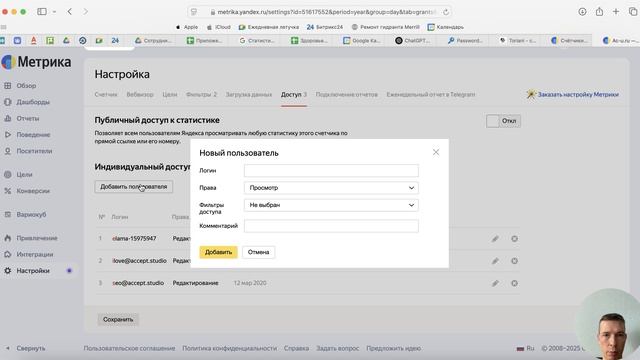Show Safari tab overview
Viewport: 640px width, 360px height.
pos(633,12)
